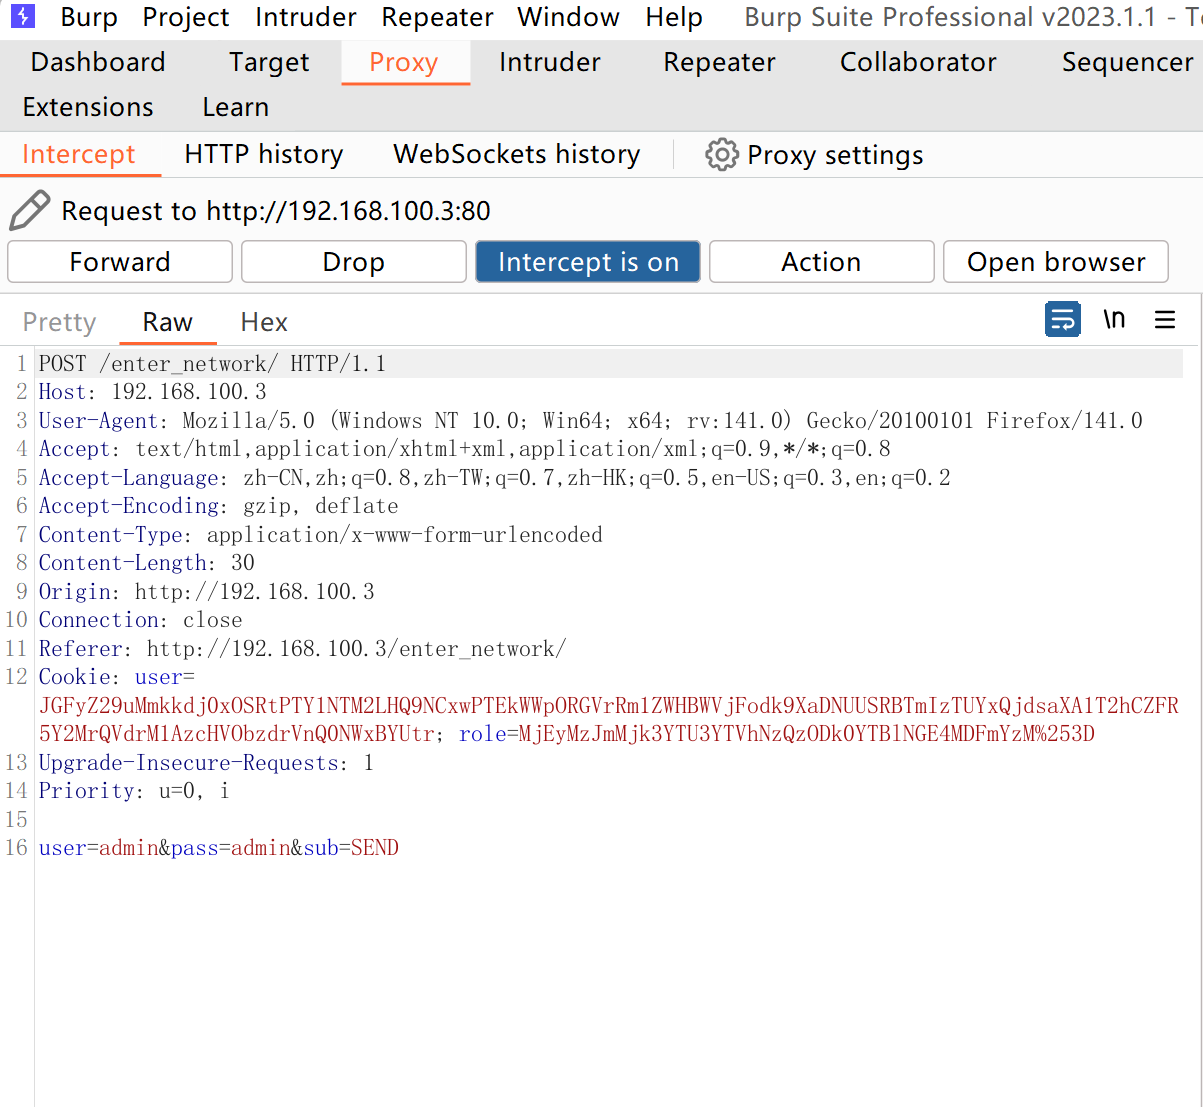This screenshot has height=1107, width=1203.
Task: Open Proxy settings next to the gear icon
Action: click(814, 155)
